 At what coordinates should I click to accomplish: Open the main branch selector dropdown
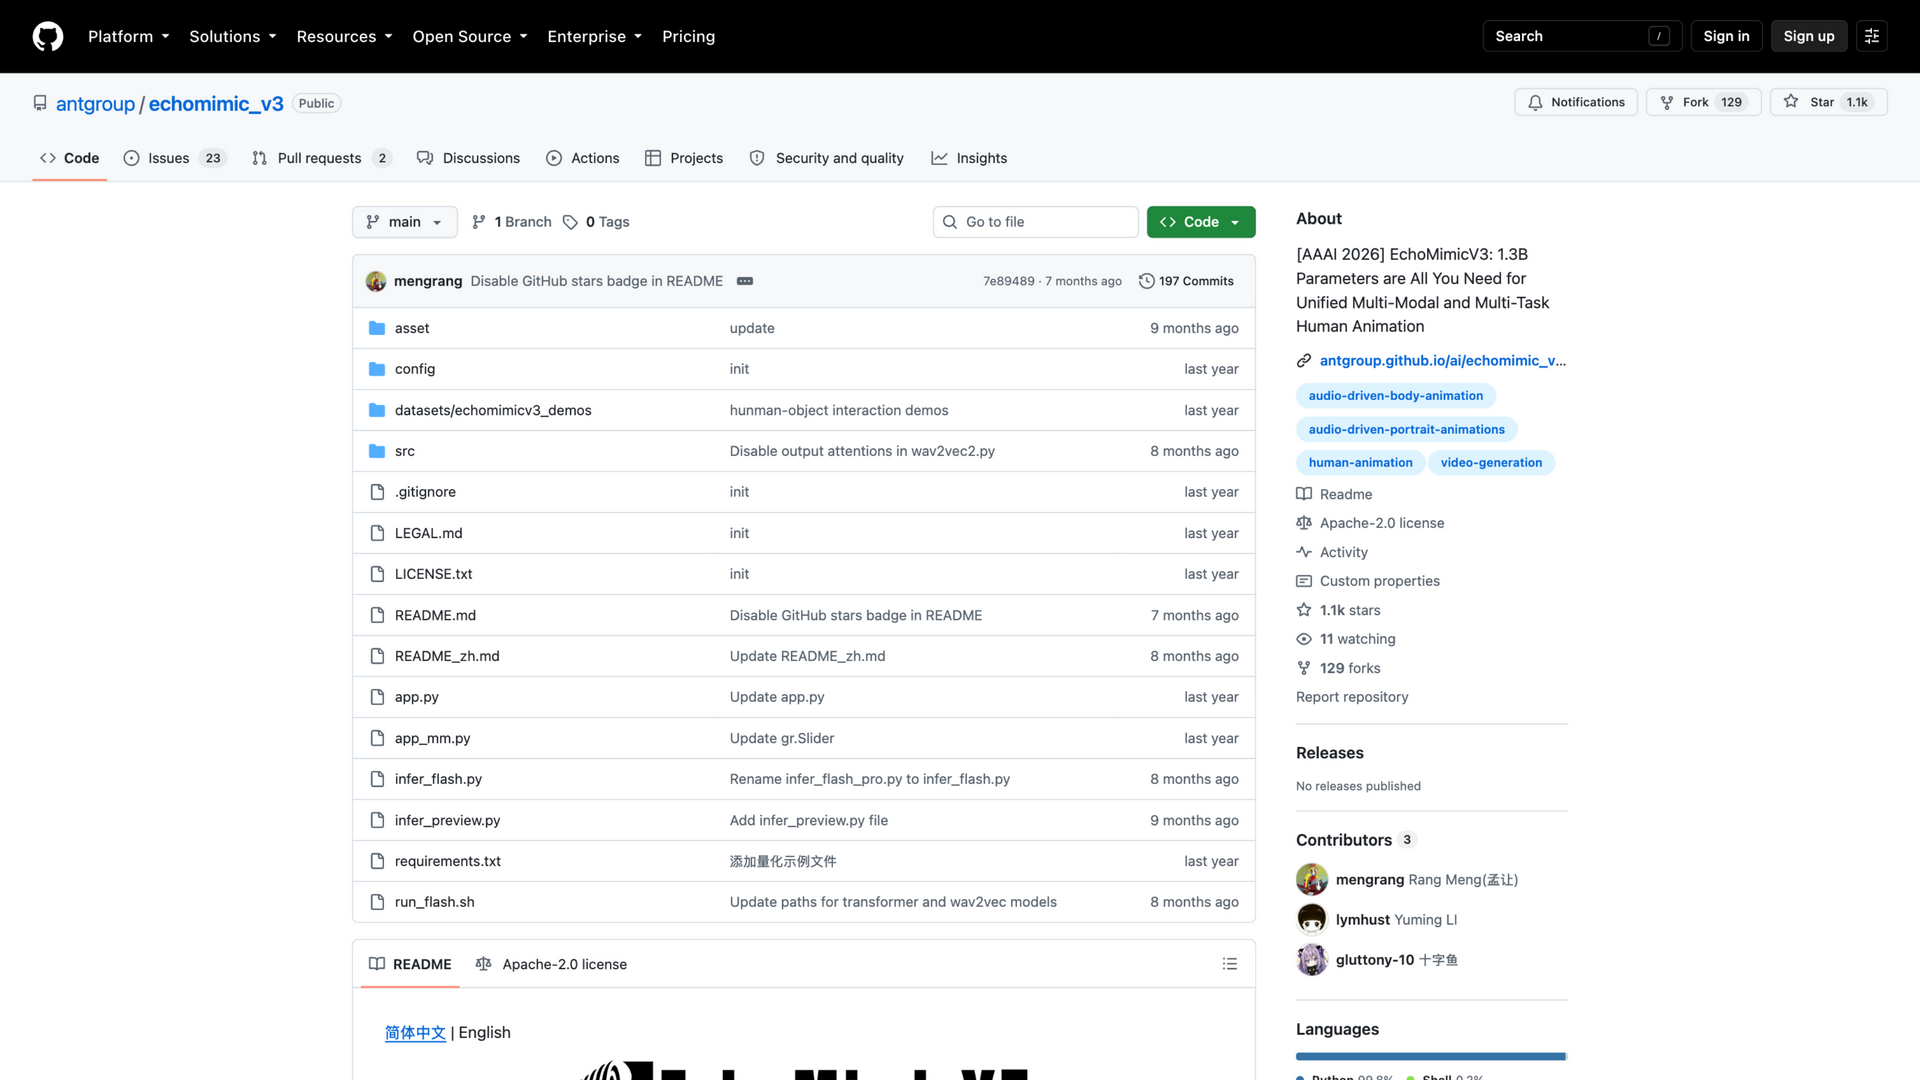[405, 222]
